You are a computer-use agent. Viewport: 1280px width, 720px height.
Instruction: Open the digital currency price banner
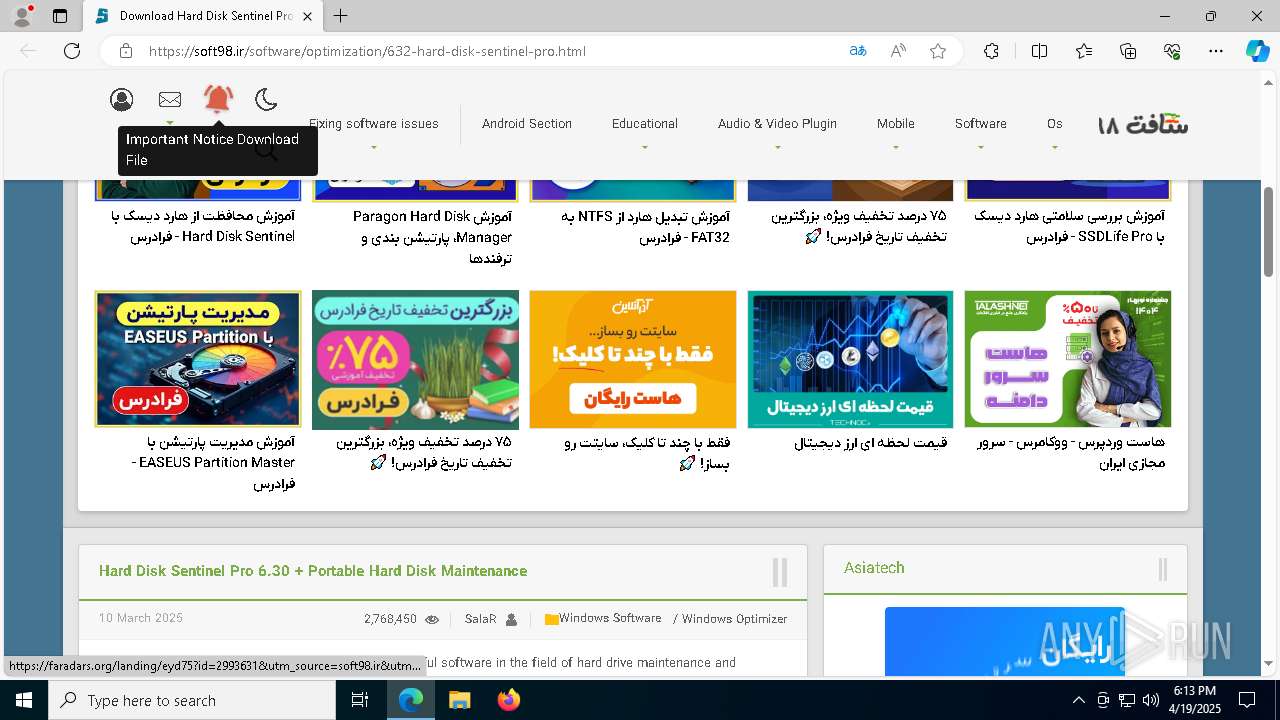click(x=850, y=359)
